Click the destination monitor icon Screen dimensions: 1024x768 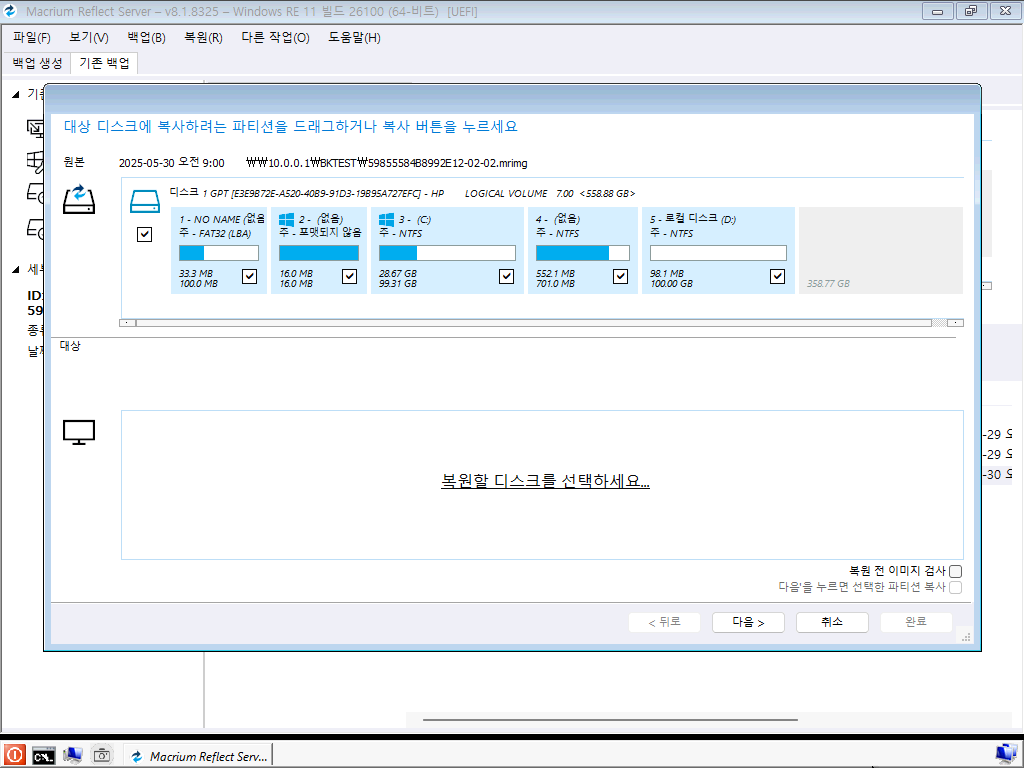coord(79,432)
